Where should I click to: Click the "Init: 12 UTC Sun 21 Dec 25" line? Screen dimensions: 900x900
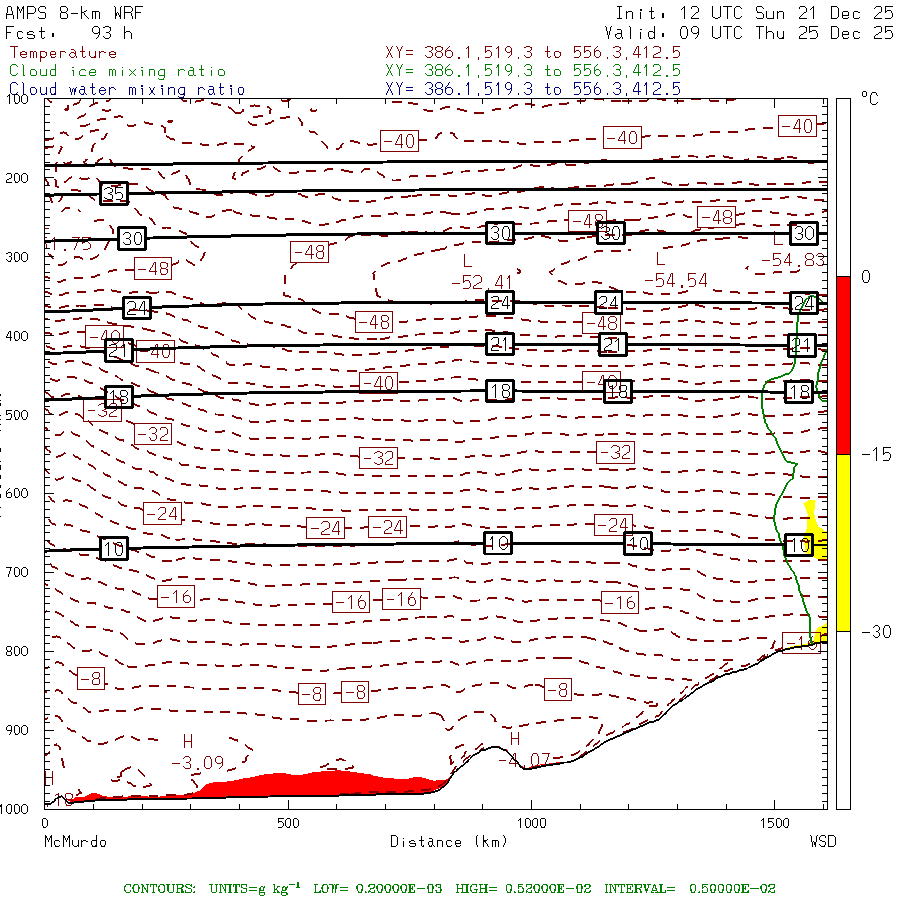(x=754, y=13)
